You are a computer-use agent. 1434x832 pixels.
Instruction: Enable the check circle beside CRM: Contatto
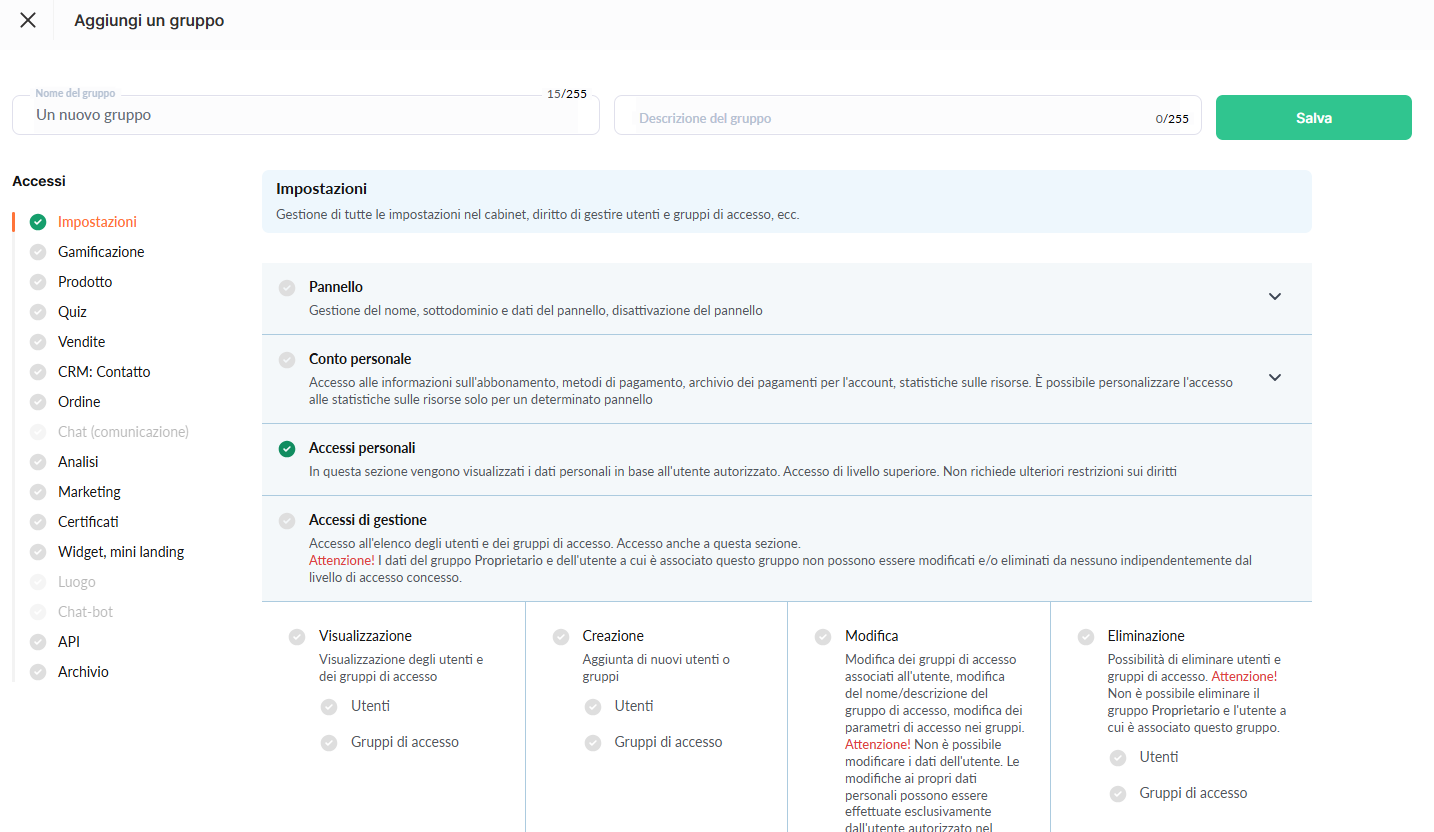38,372
